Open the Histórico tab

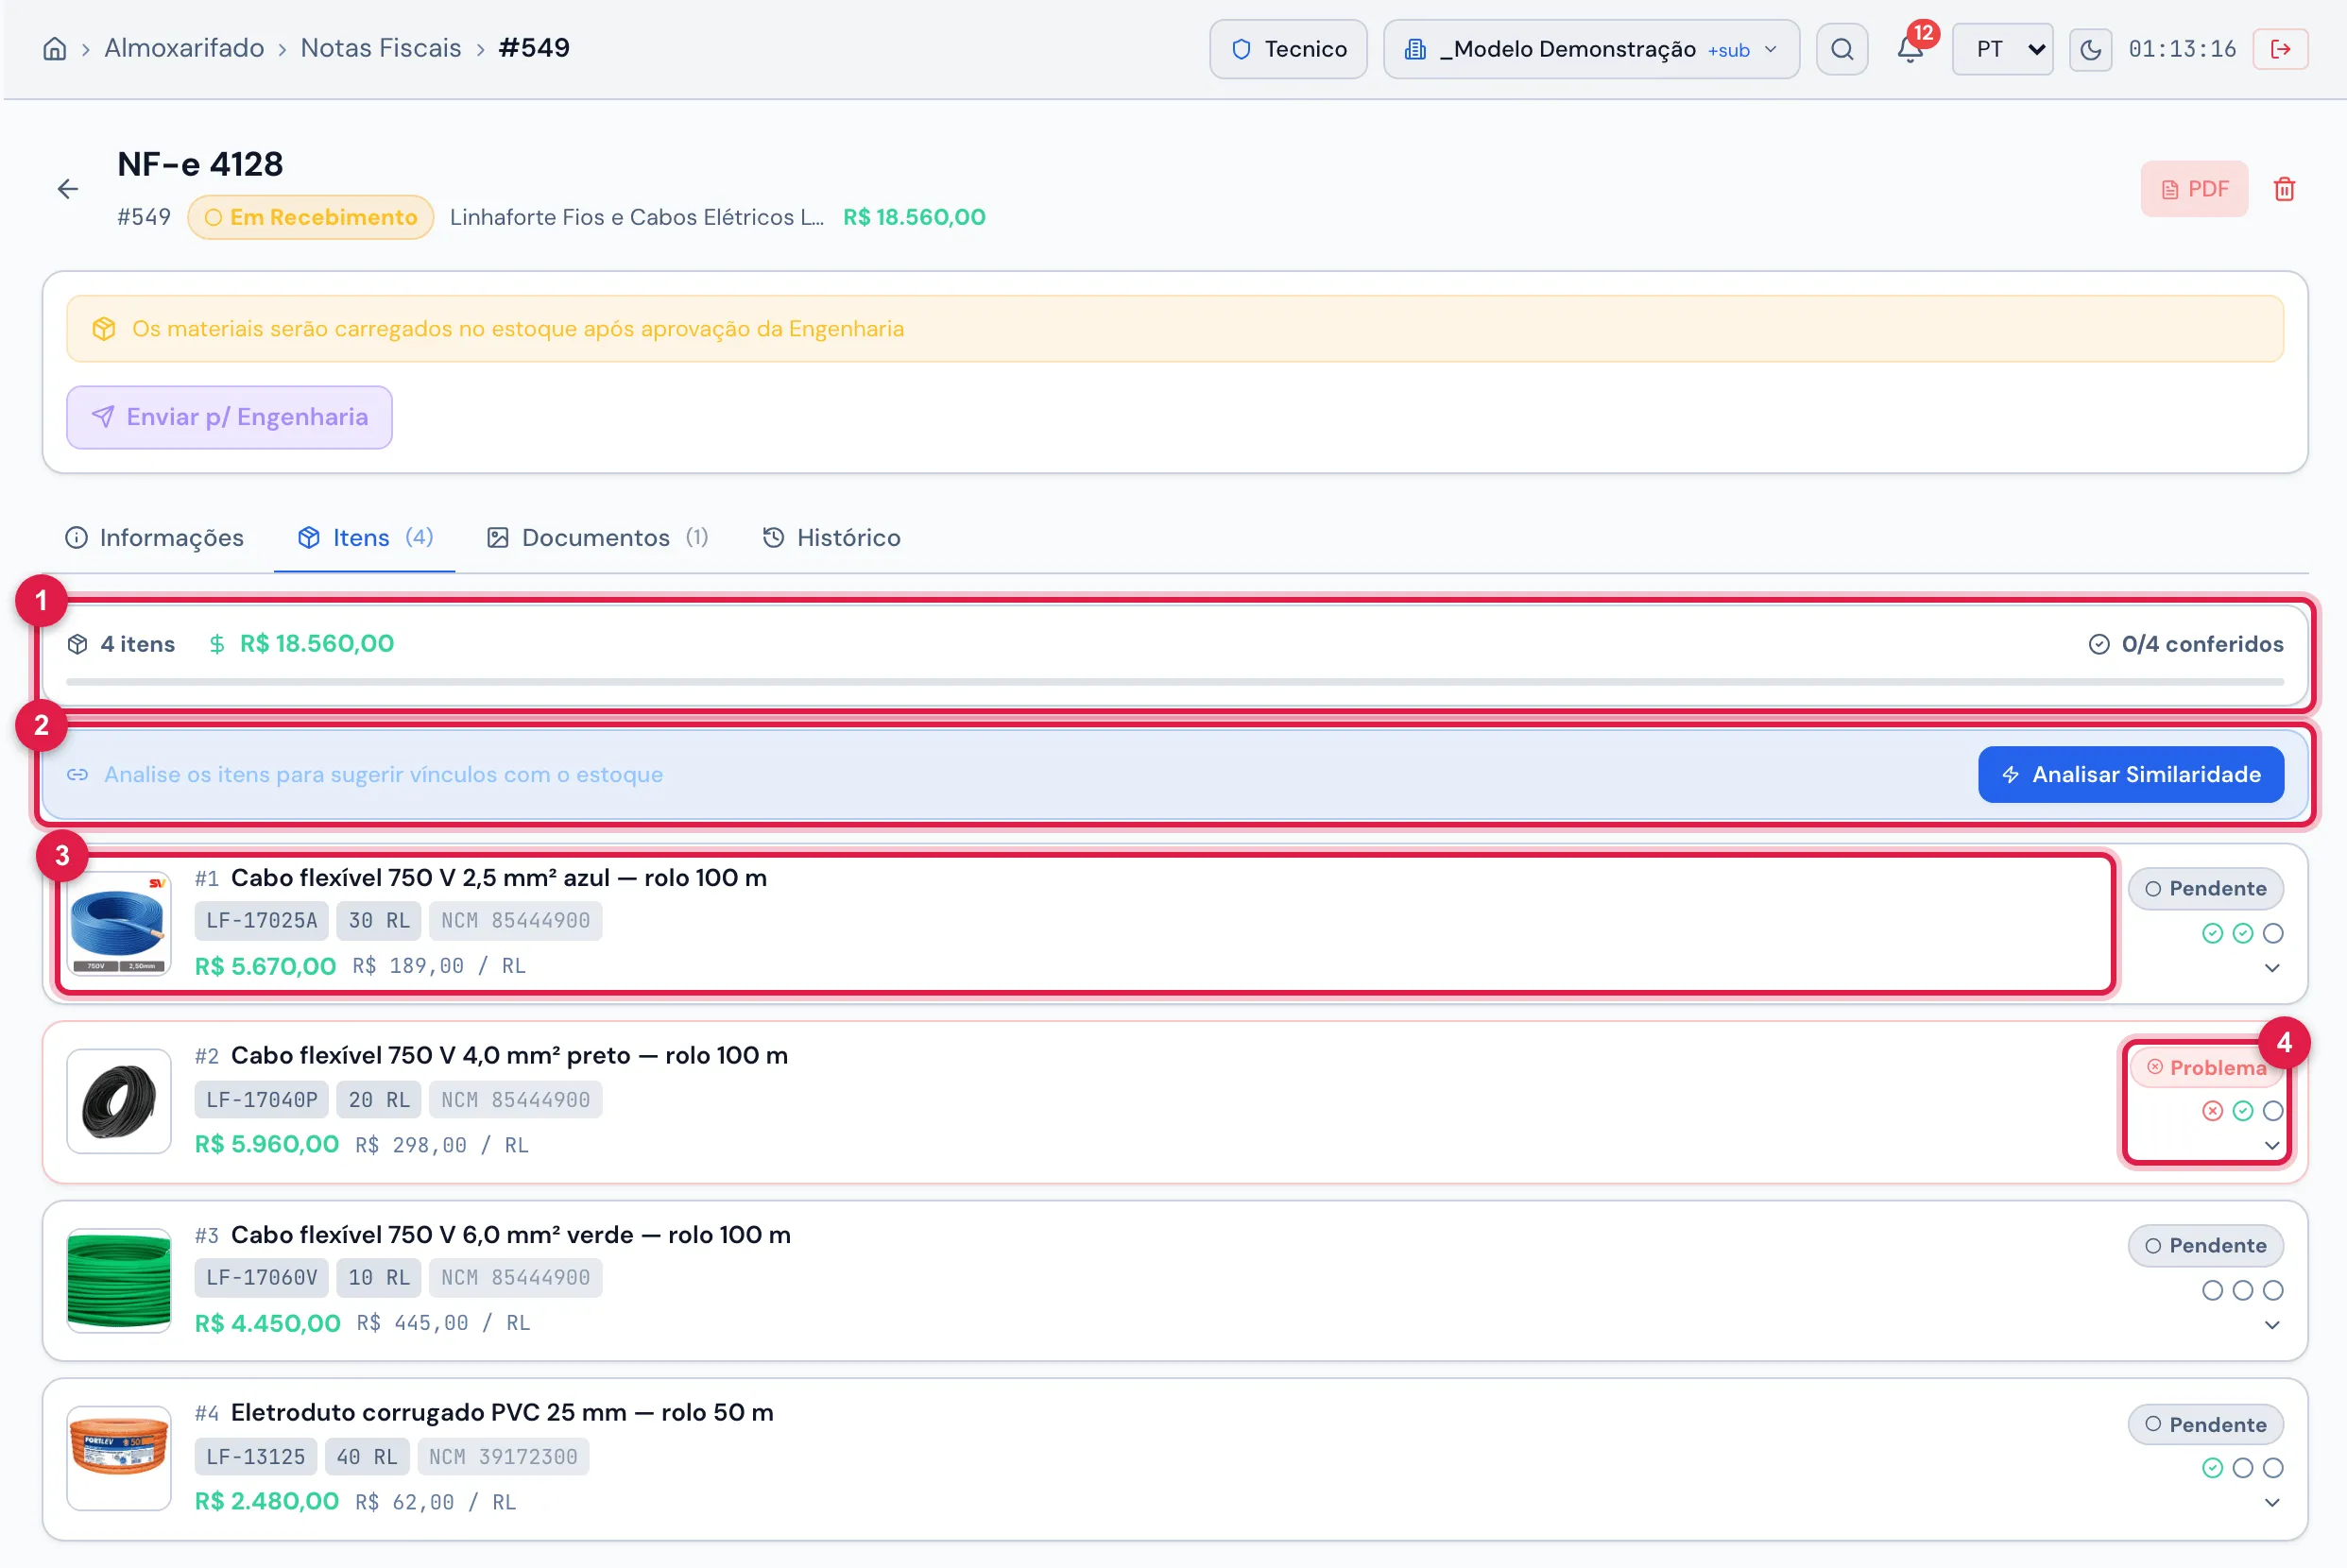831,538
